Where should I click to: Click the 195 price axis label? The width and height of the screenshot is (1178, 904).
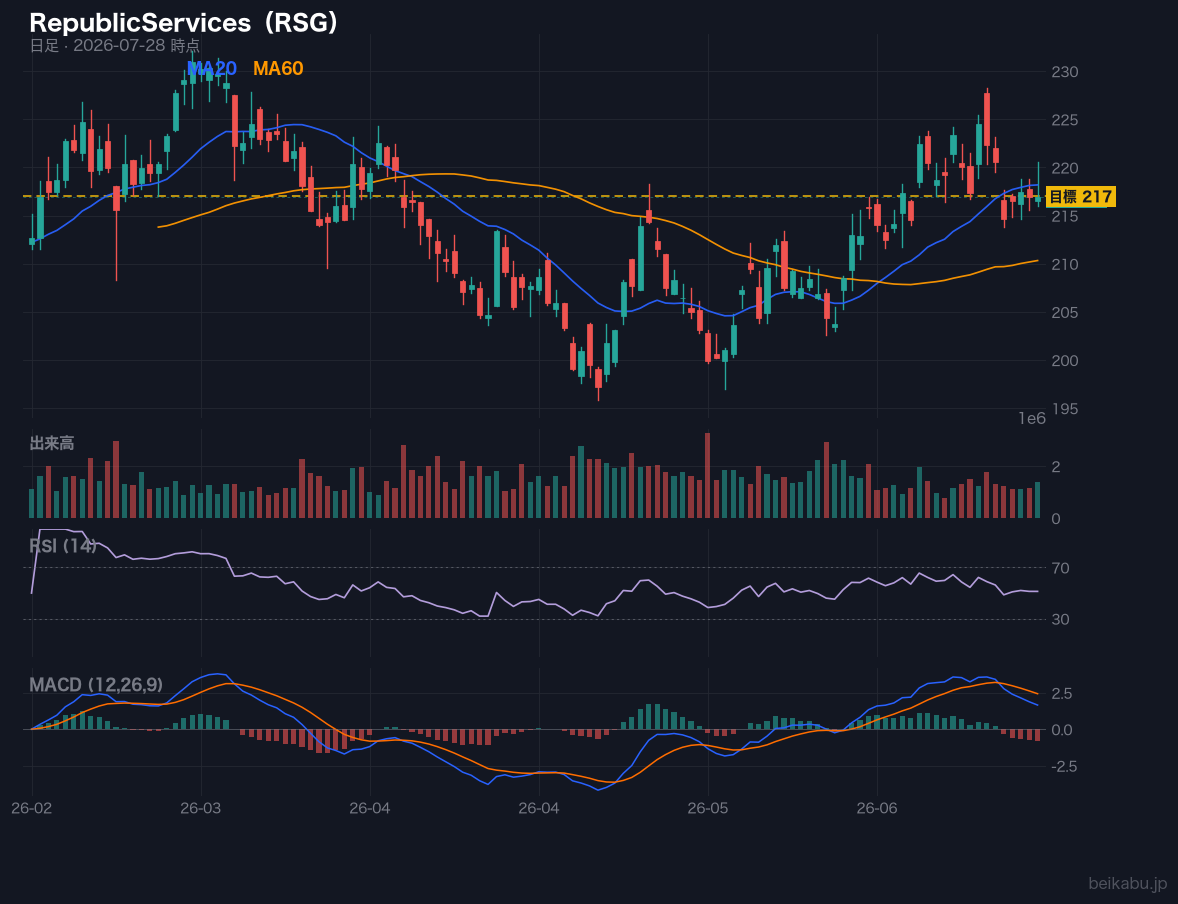coord(1065,409)
